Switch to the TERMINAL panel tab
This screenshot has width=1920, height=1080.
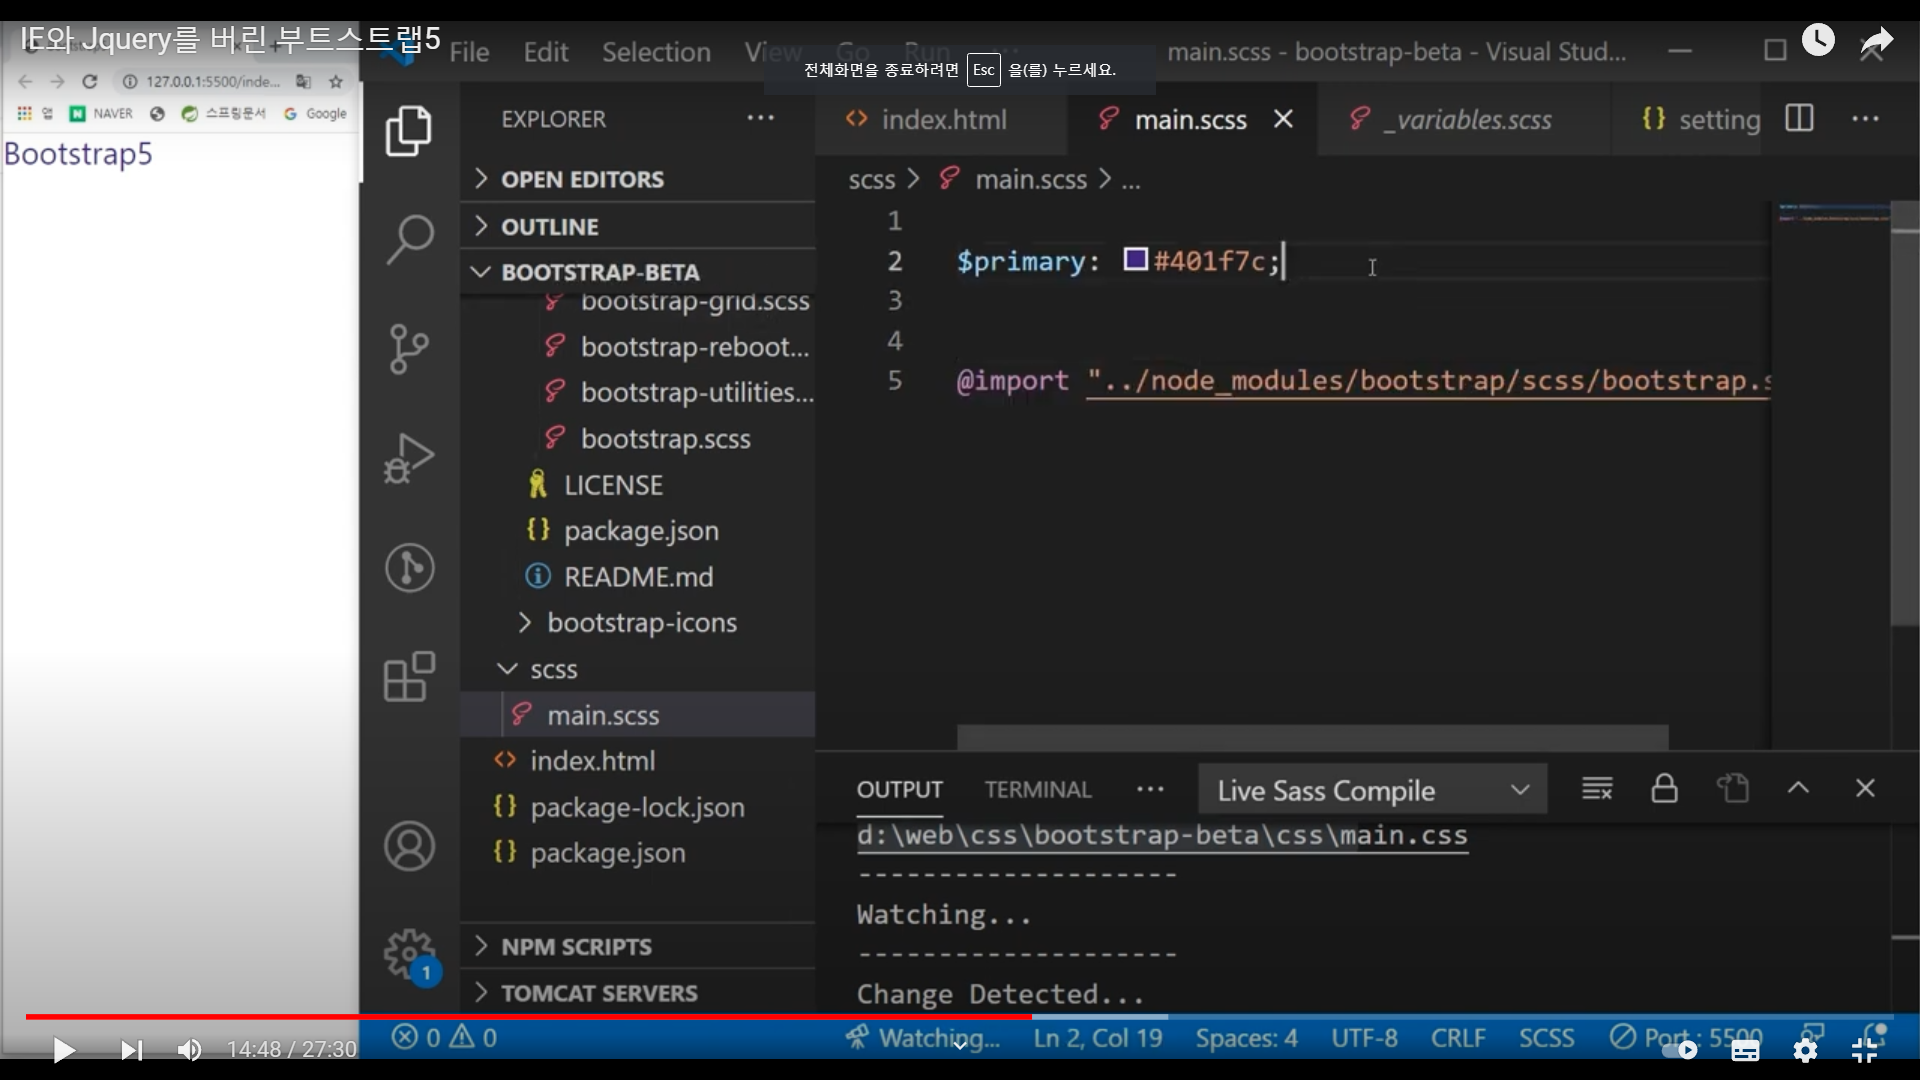tap(1037, 789)
